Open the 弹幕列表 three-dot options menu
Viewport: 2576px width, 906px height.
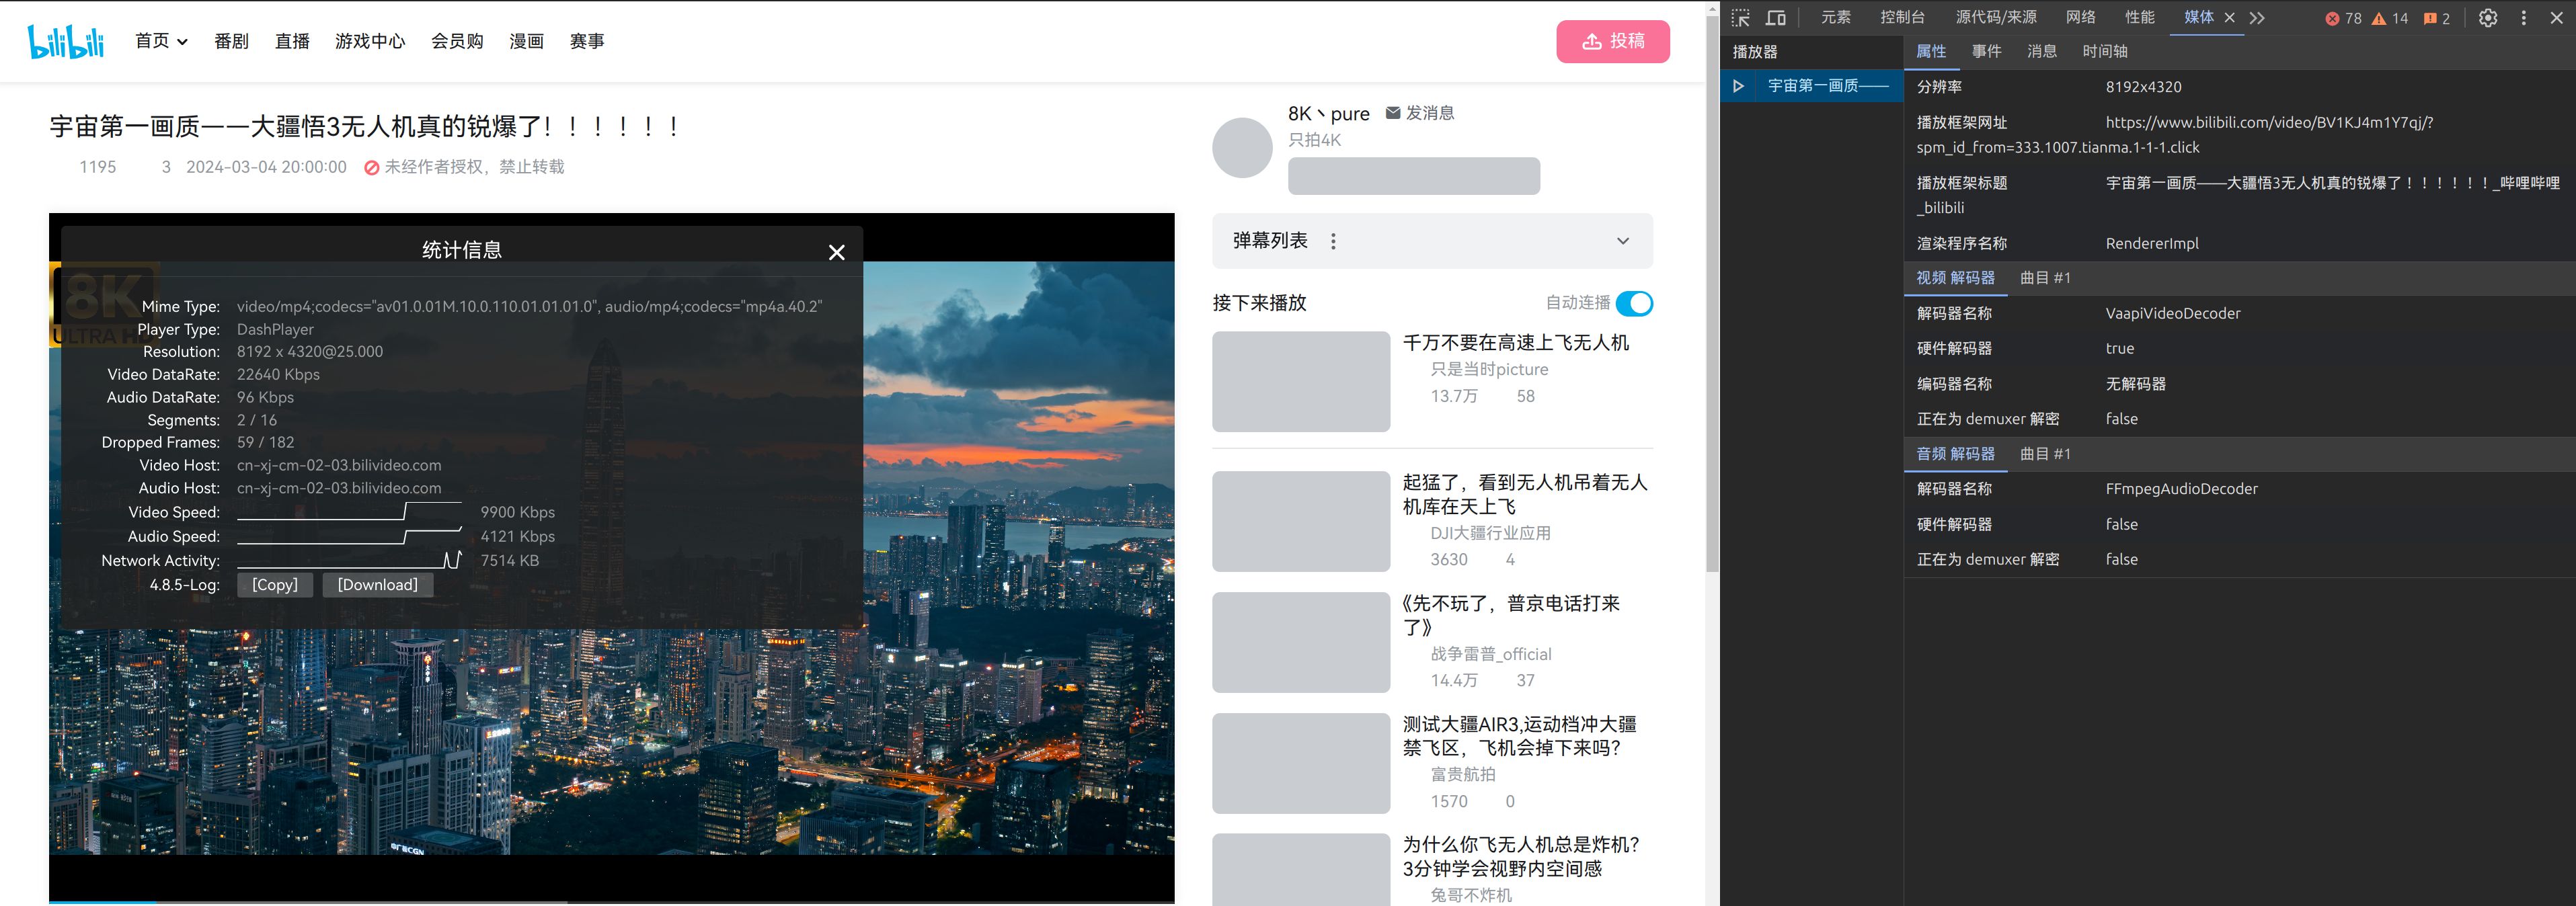(x=1333, y=241)
